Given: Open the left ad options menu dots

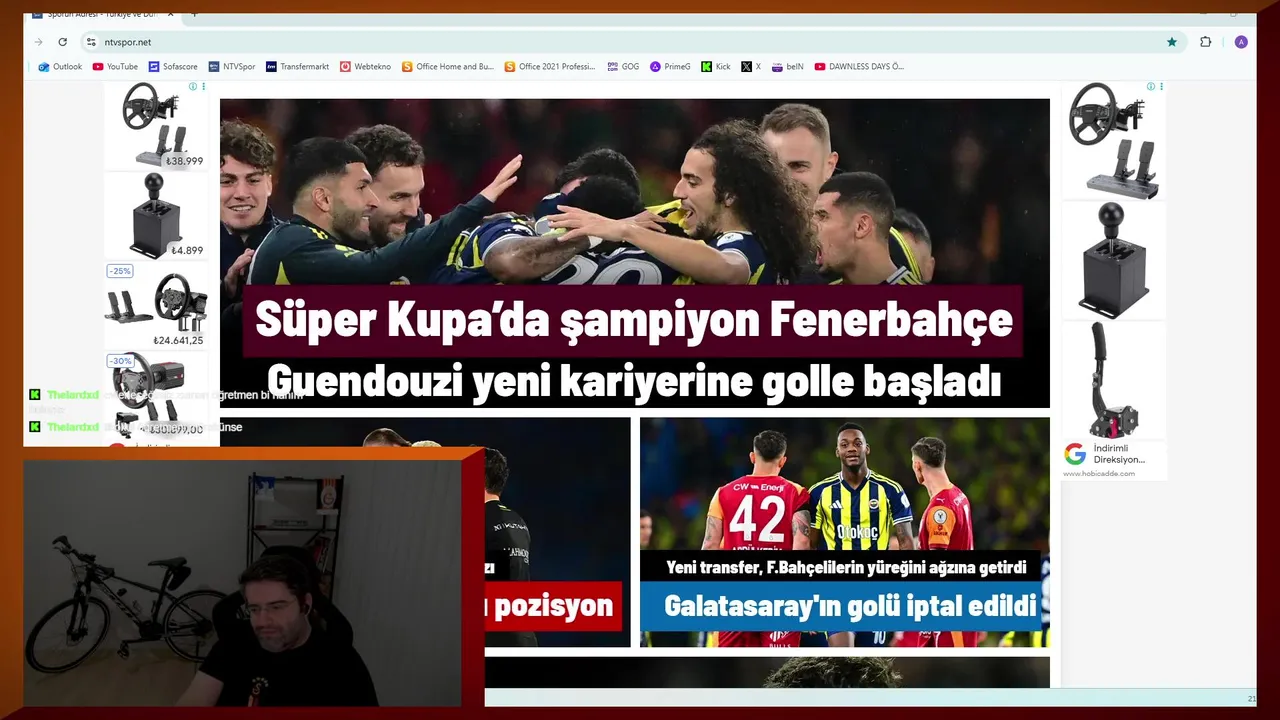Looking at the screenshot, I should point(204,87).
